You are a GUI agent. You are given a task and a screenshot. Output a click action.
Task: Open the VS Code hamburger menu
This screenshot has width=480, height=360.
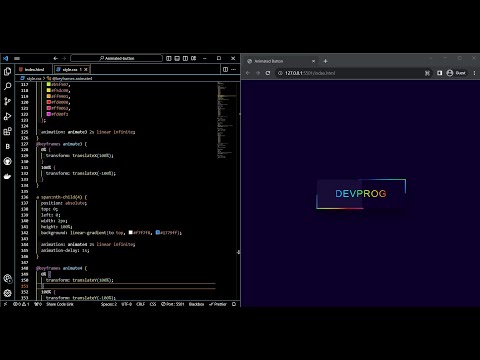coord(17,58)
